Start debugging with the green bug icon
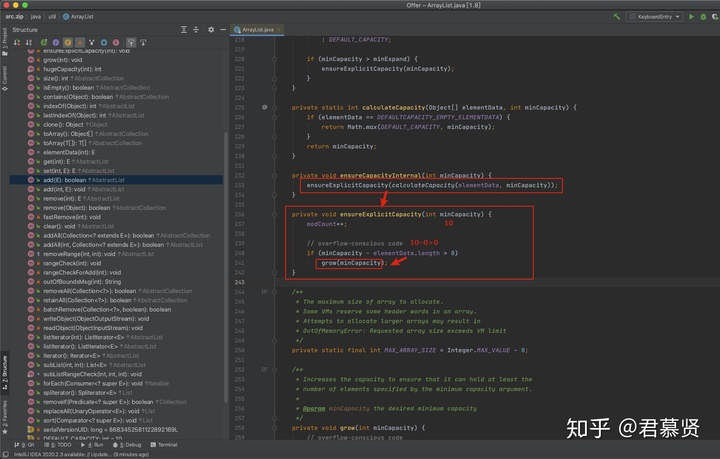Screen dimensions: 720x459 [703, 17]
